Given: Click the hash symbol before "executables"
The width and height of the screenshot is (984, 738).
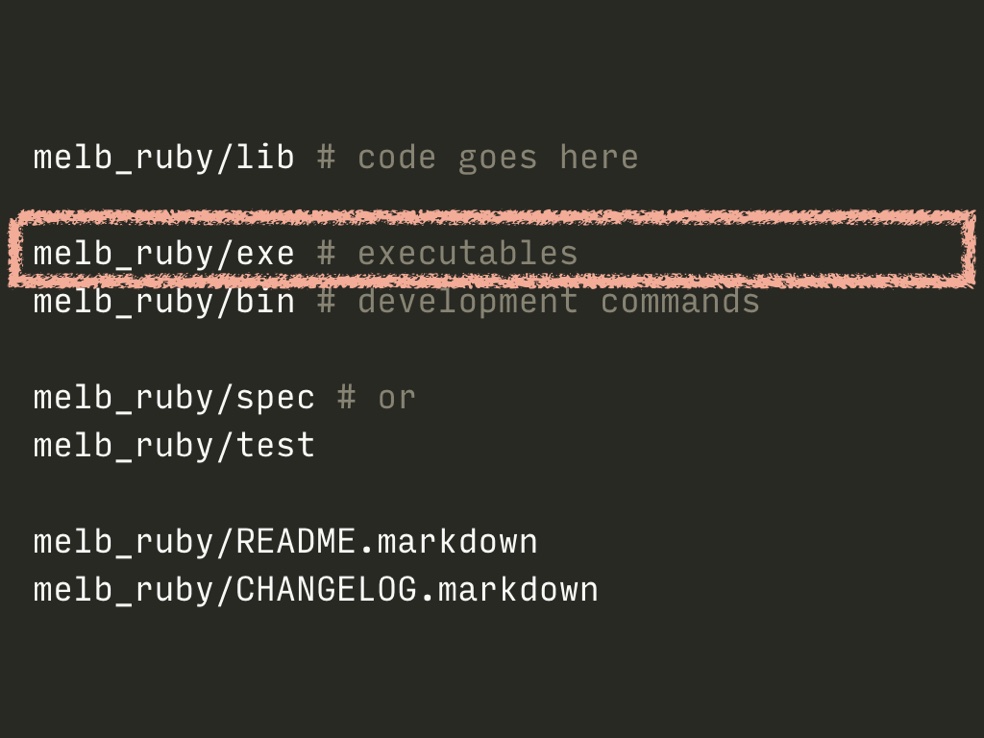Looking at the screenshot, I should (x=326, y=254).
